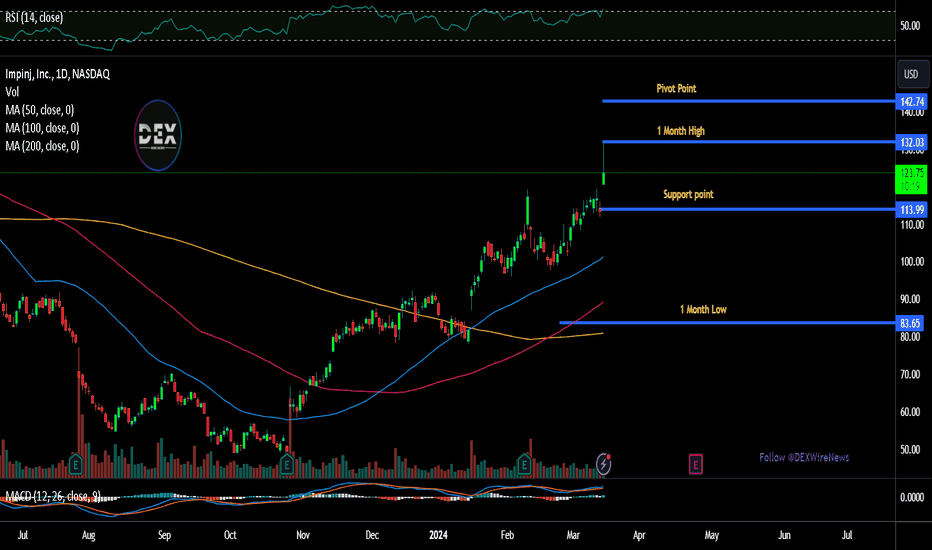Select the MA (200, close, 0) indicator label
The width and height of the screenshot is (932, 550).
(42, 146)
